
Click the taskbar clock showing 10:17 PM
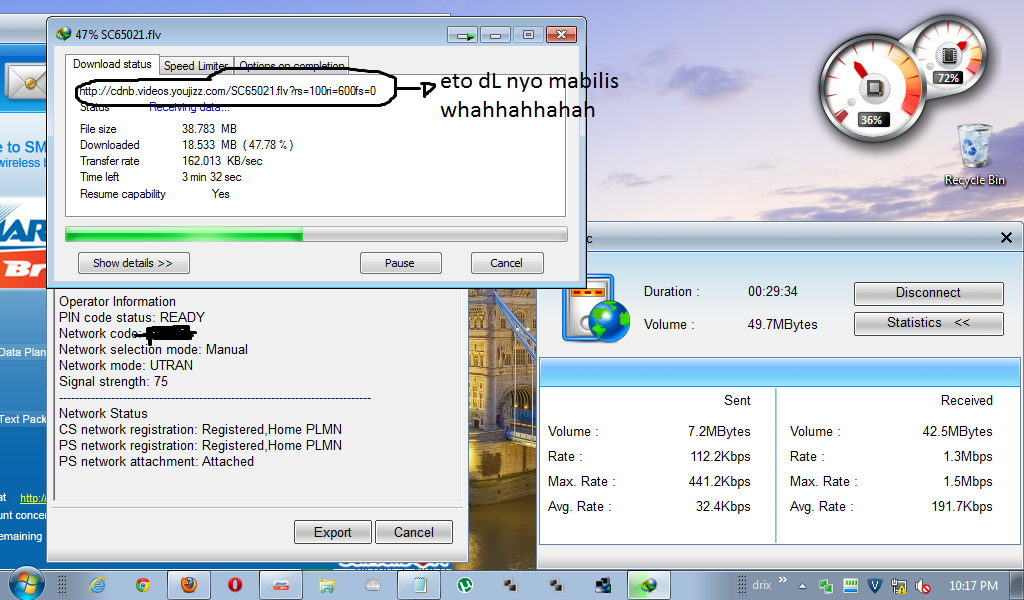973,585
